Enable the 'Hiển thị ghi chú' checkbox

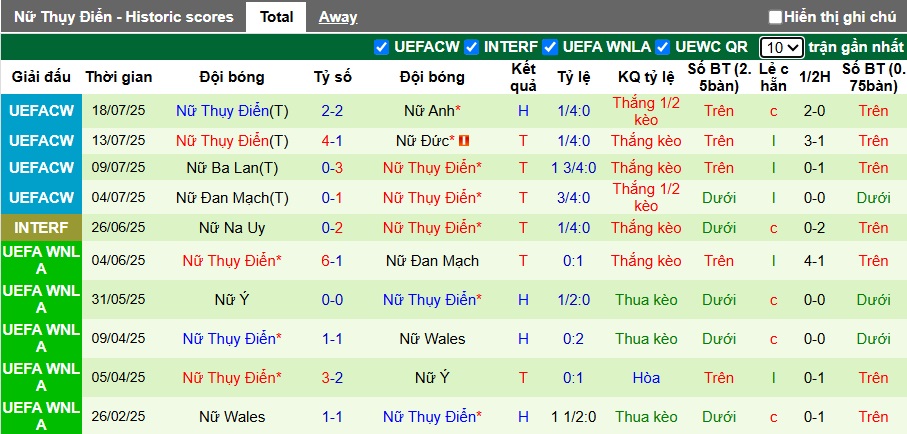pyautogui.click(x=775, y=17)
